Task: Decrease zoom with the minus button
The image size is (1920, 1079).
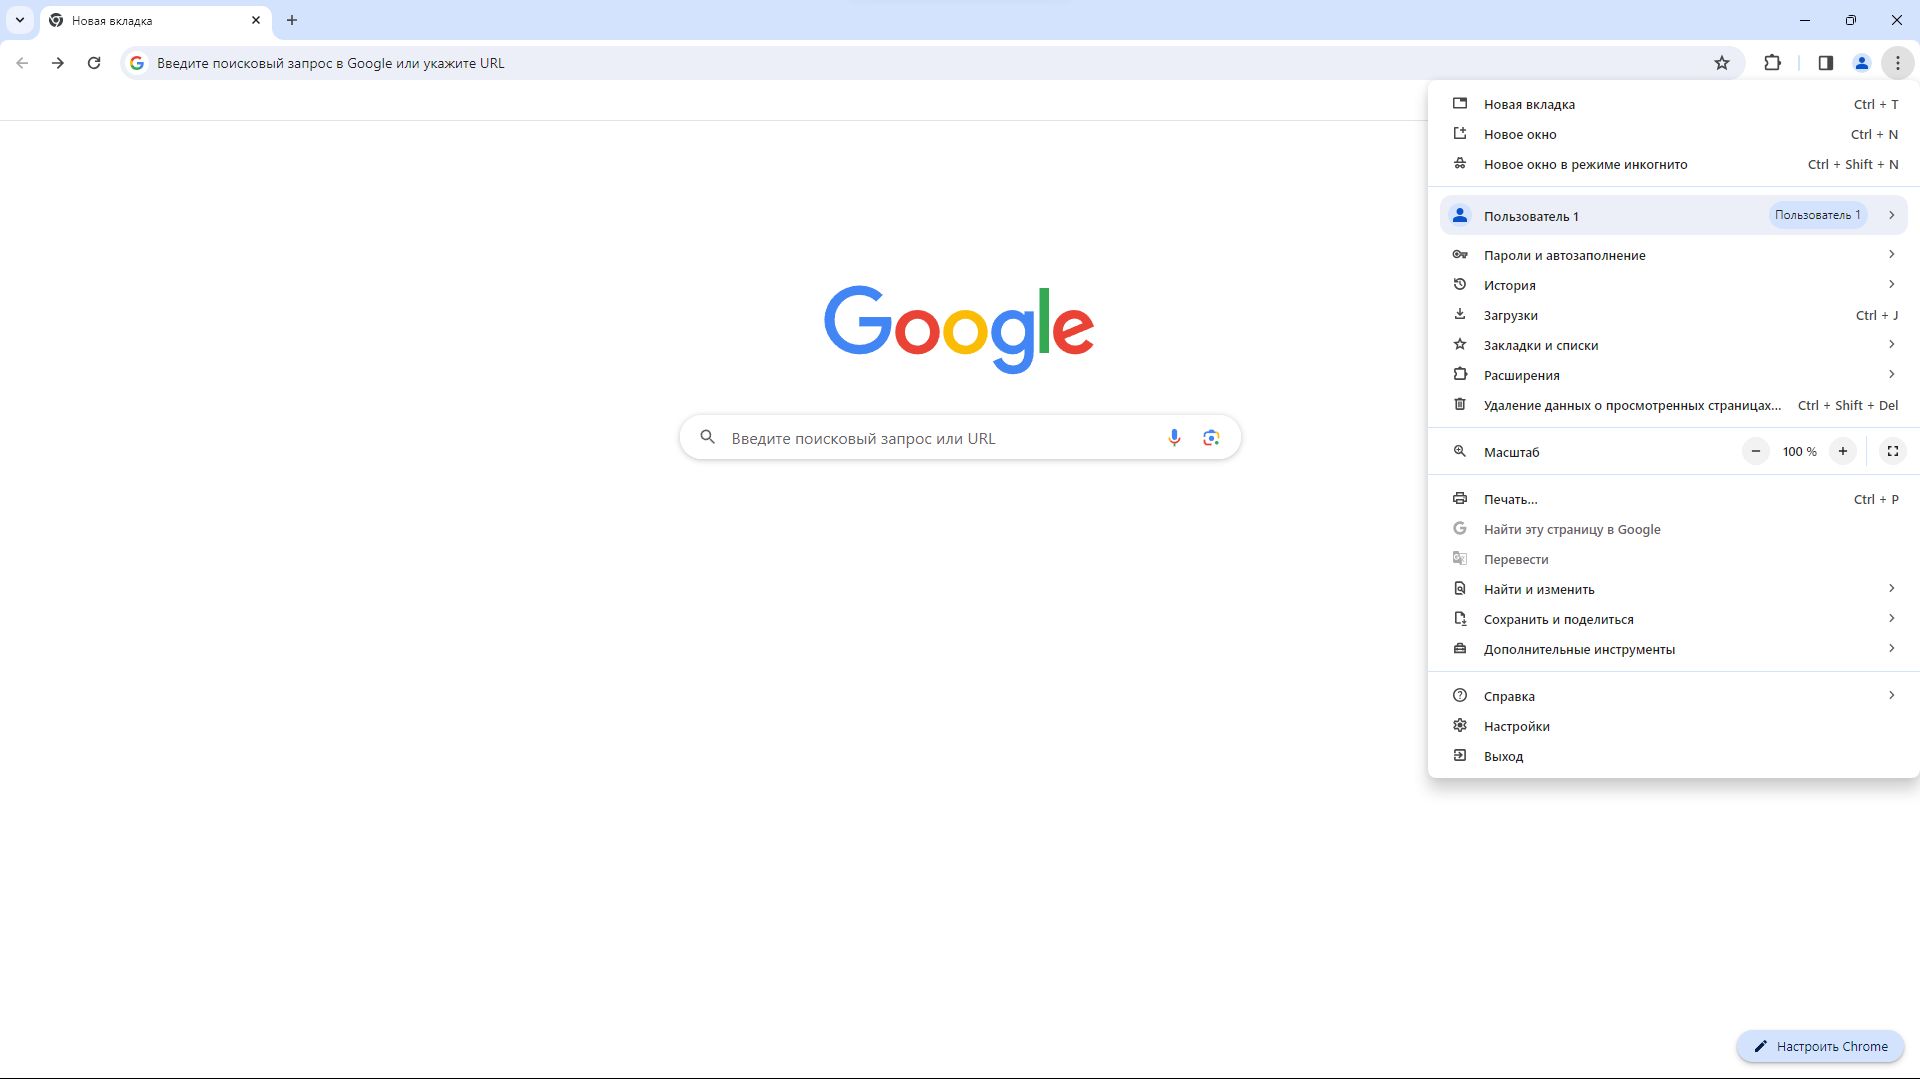Action: (1755, 452)
